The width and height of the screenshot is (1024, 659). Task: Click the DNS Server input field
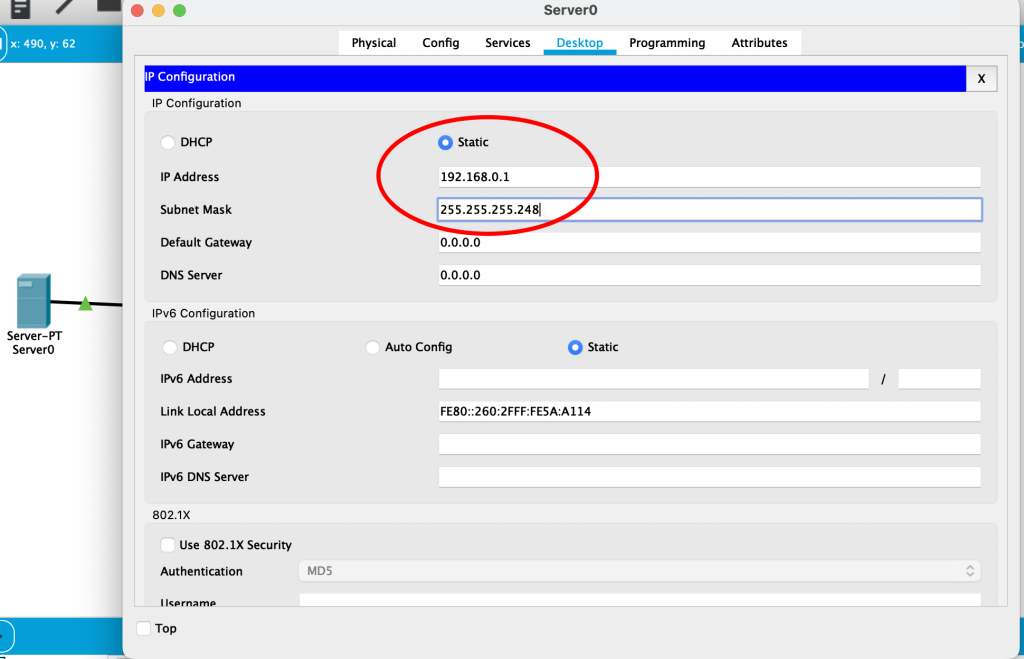(x=709, y=275)
